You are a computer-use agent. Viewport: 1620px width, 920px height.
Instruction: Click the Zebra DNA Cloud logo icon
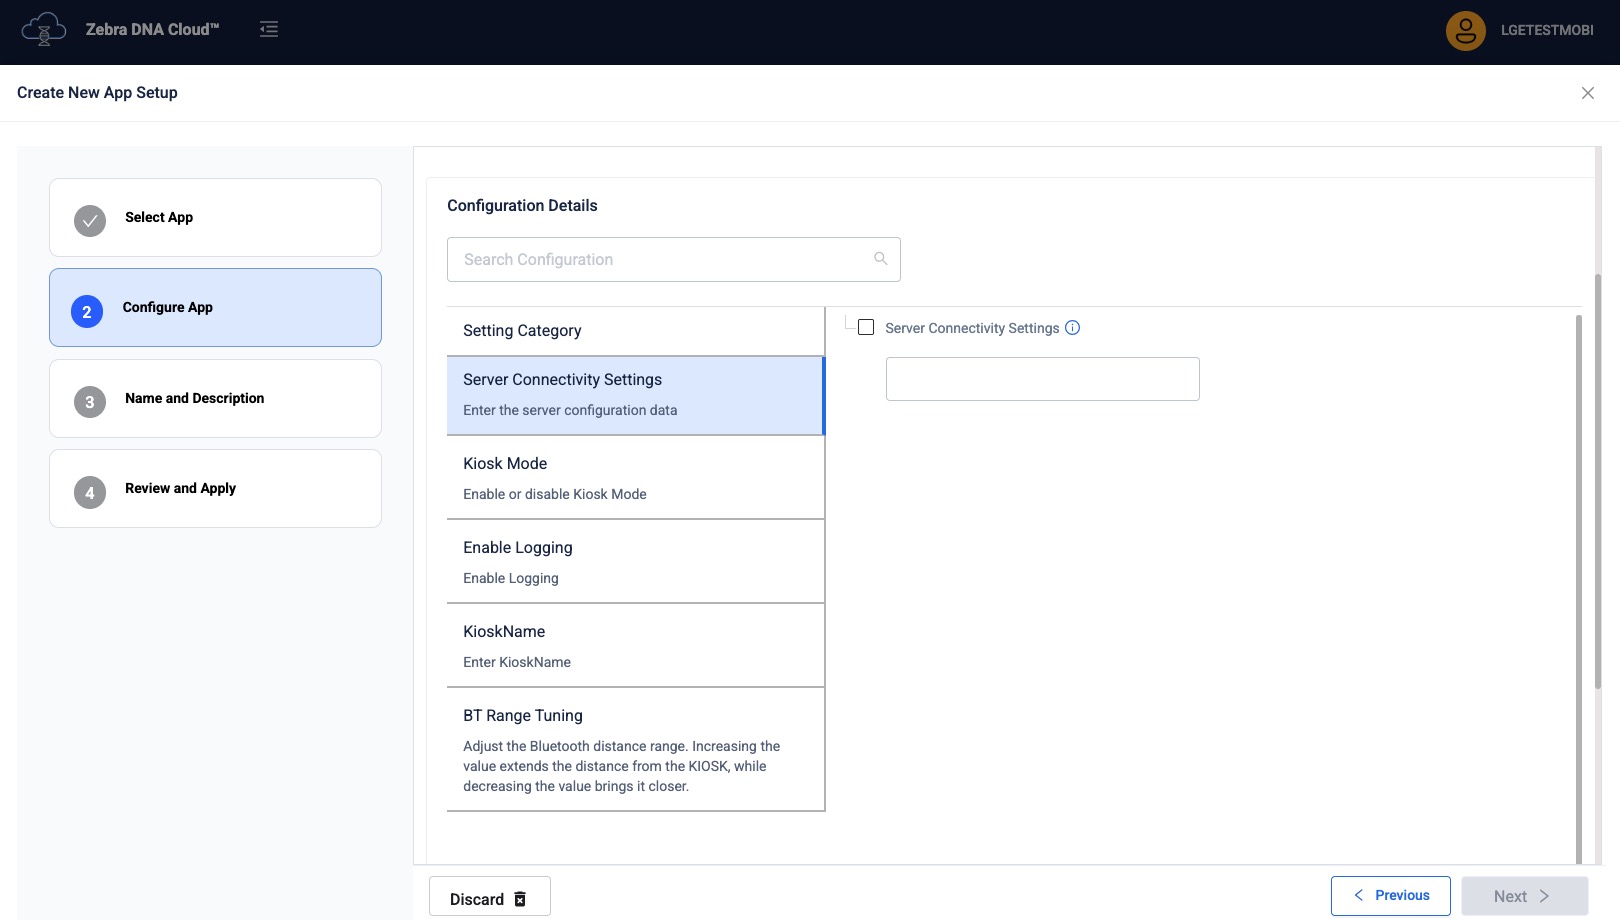click(x=44, y=29)
